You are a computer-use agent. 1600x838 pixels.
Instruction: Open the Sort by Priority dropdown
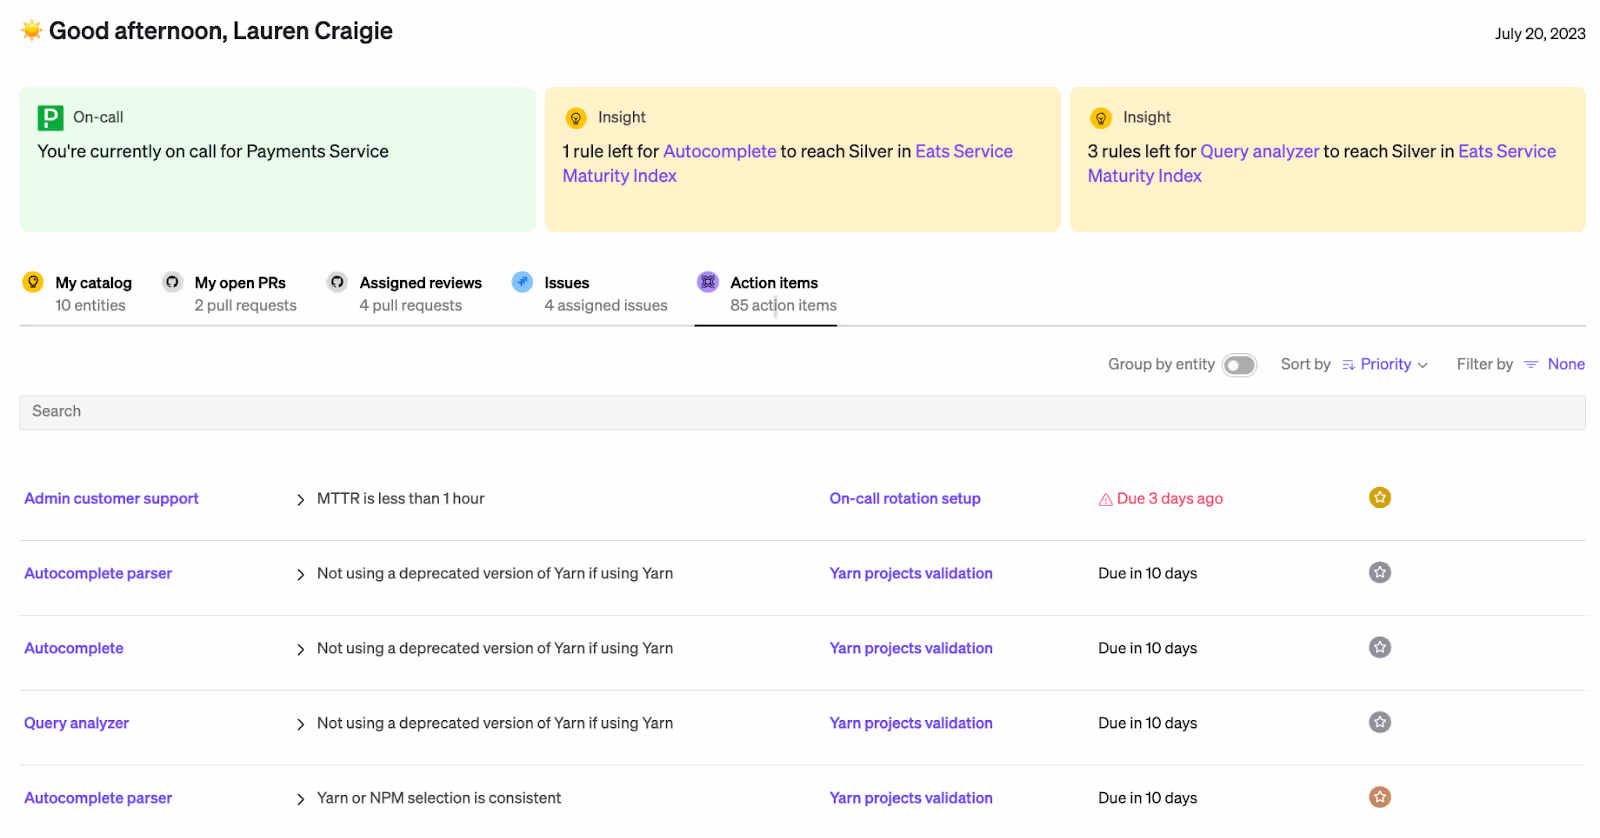coord(1385,365)
